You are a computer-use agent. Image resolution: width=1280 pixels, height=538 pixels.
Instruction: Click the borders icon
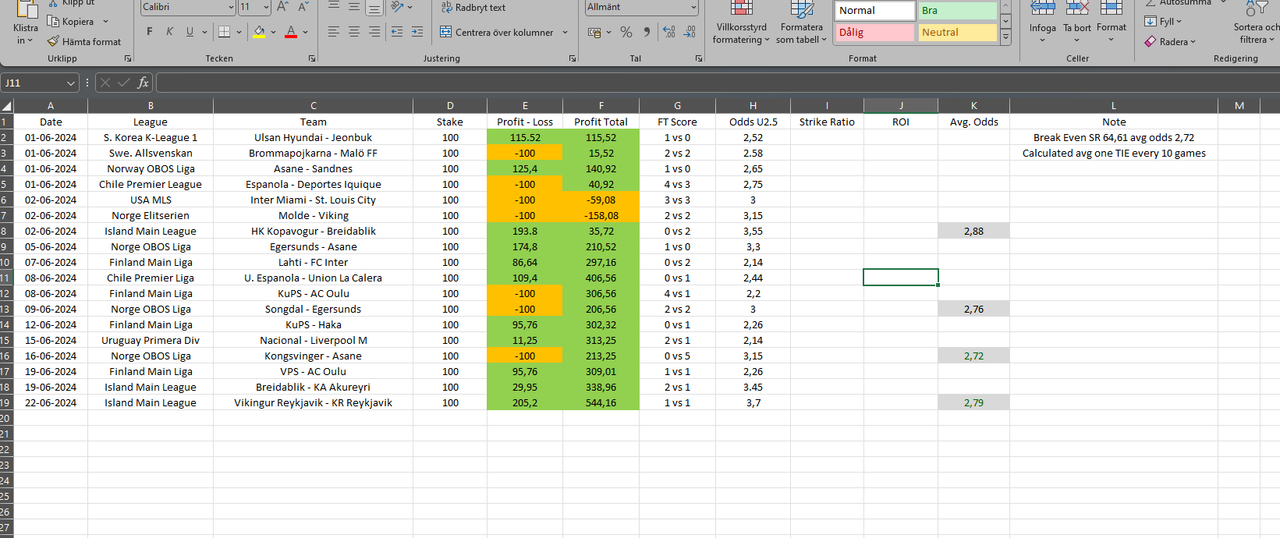tap(224, 32)
